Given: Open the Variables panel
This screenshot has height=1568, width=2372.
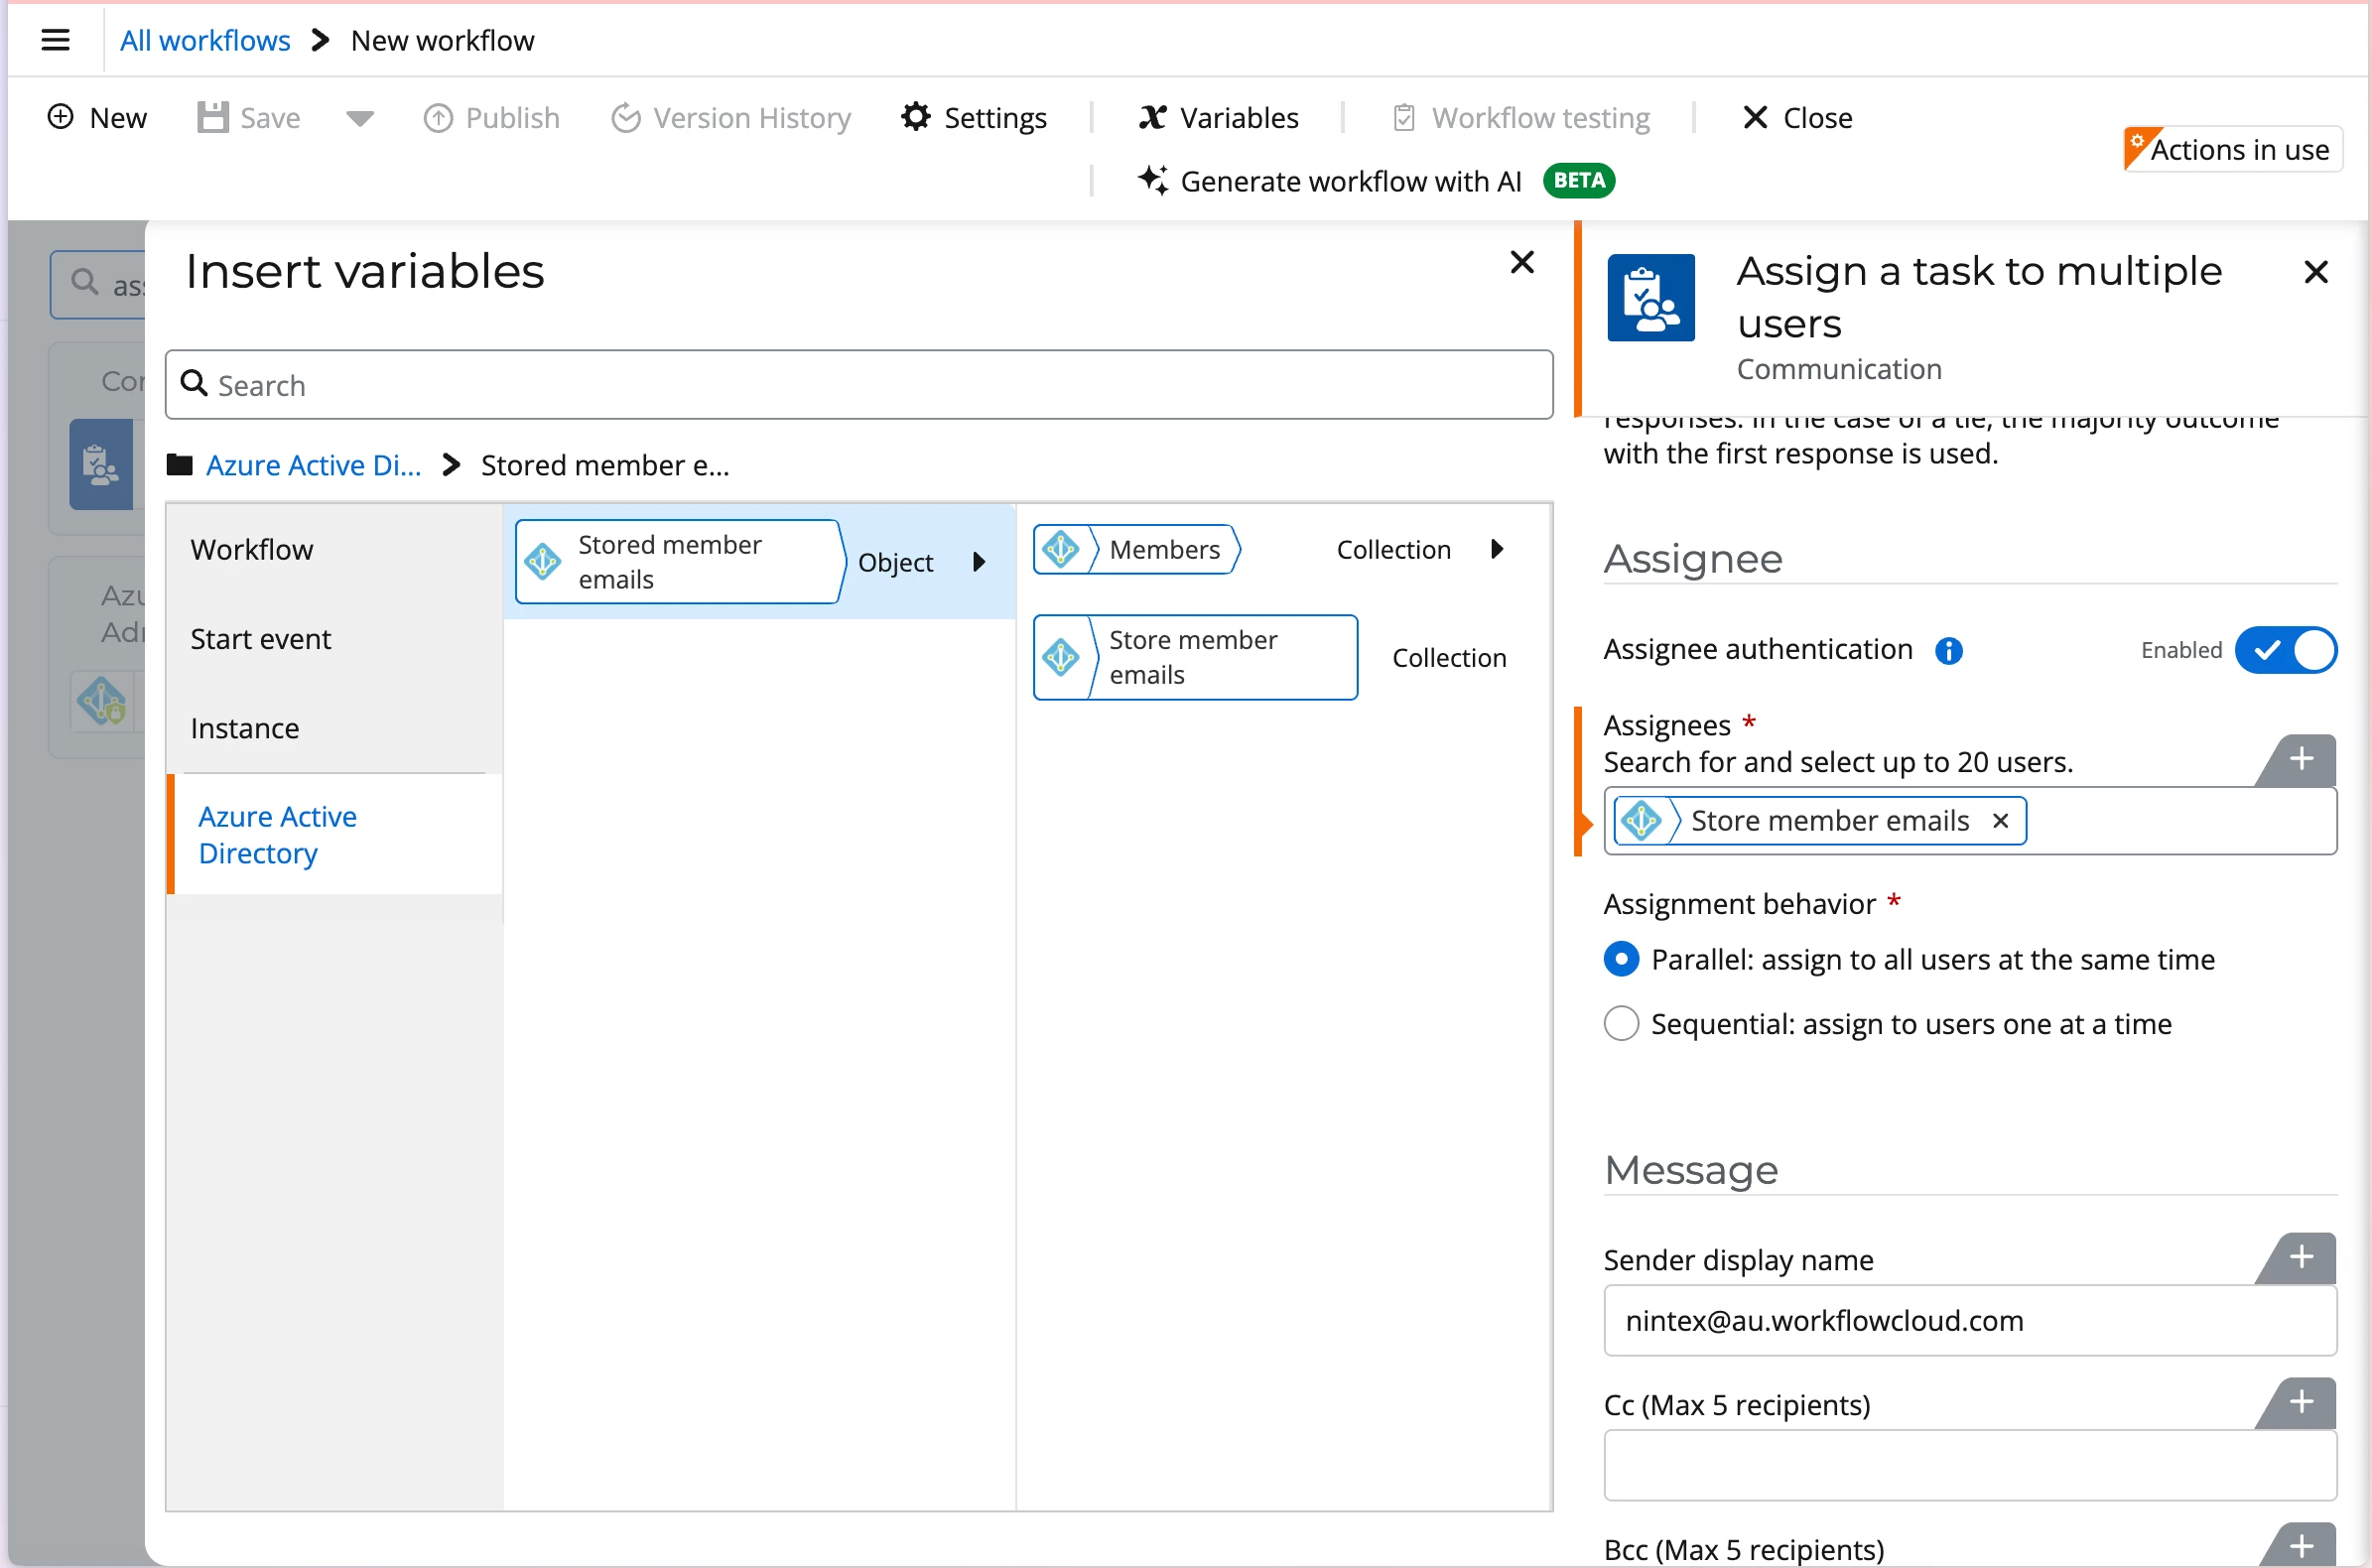Looking at the screenshot, I should [1218, 117].
